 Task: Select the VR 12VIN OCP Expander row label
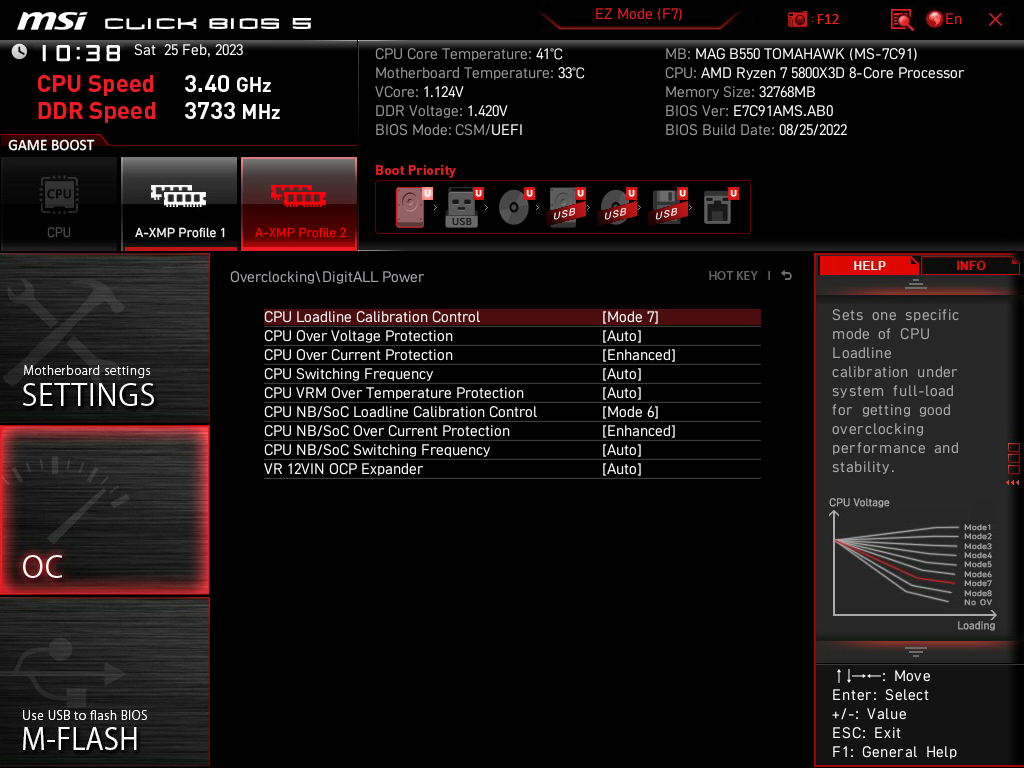tap(343, 468)
